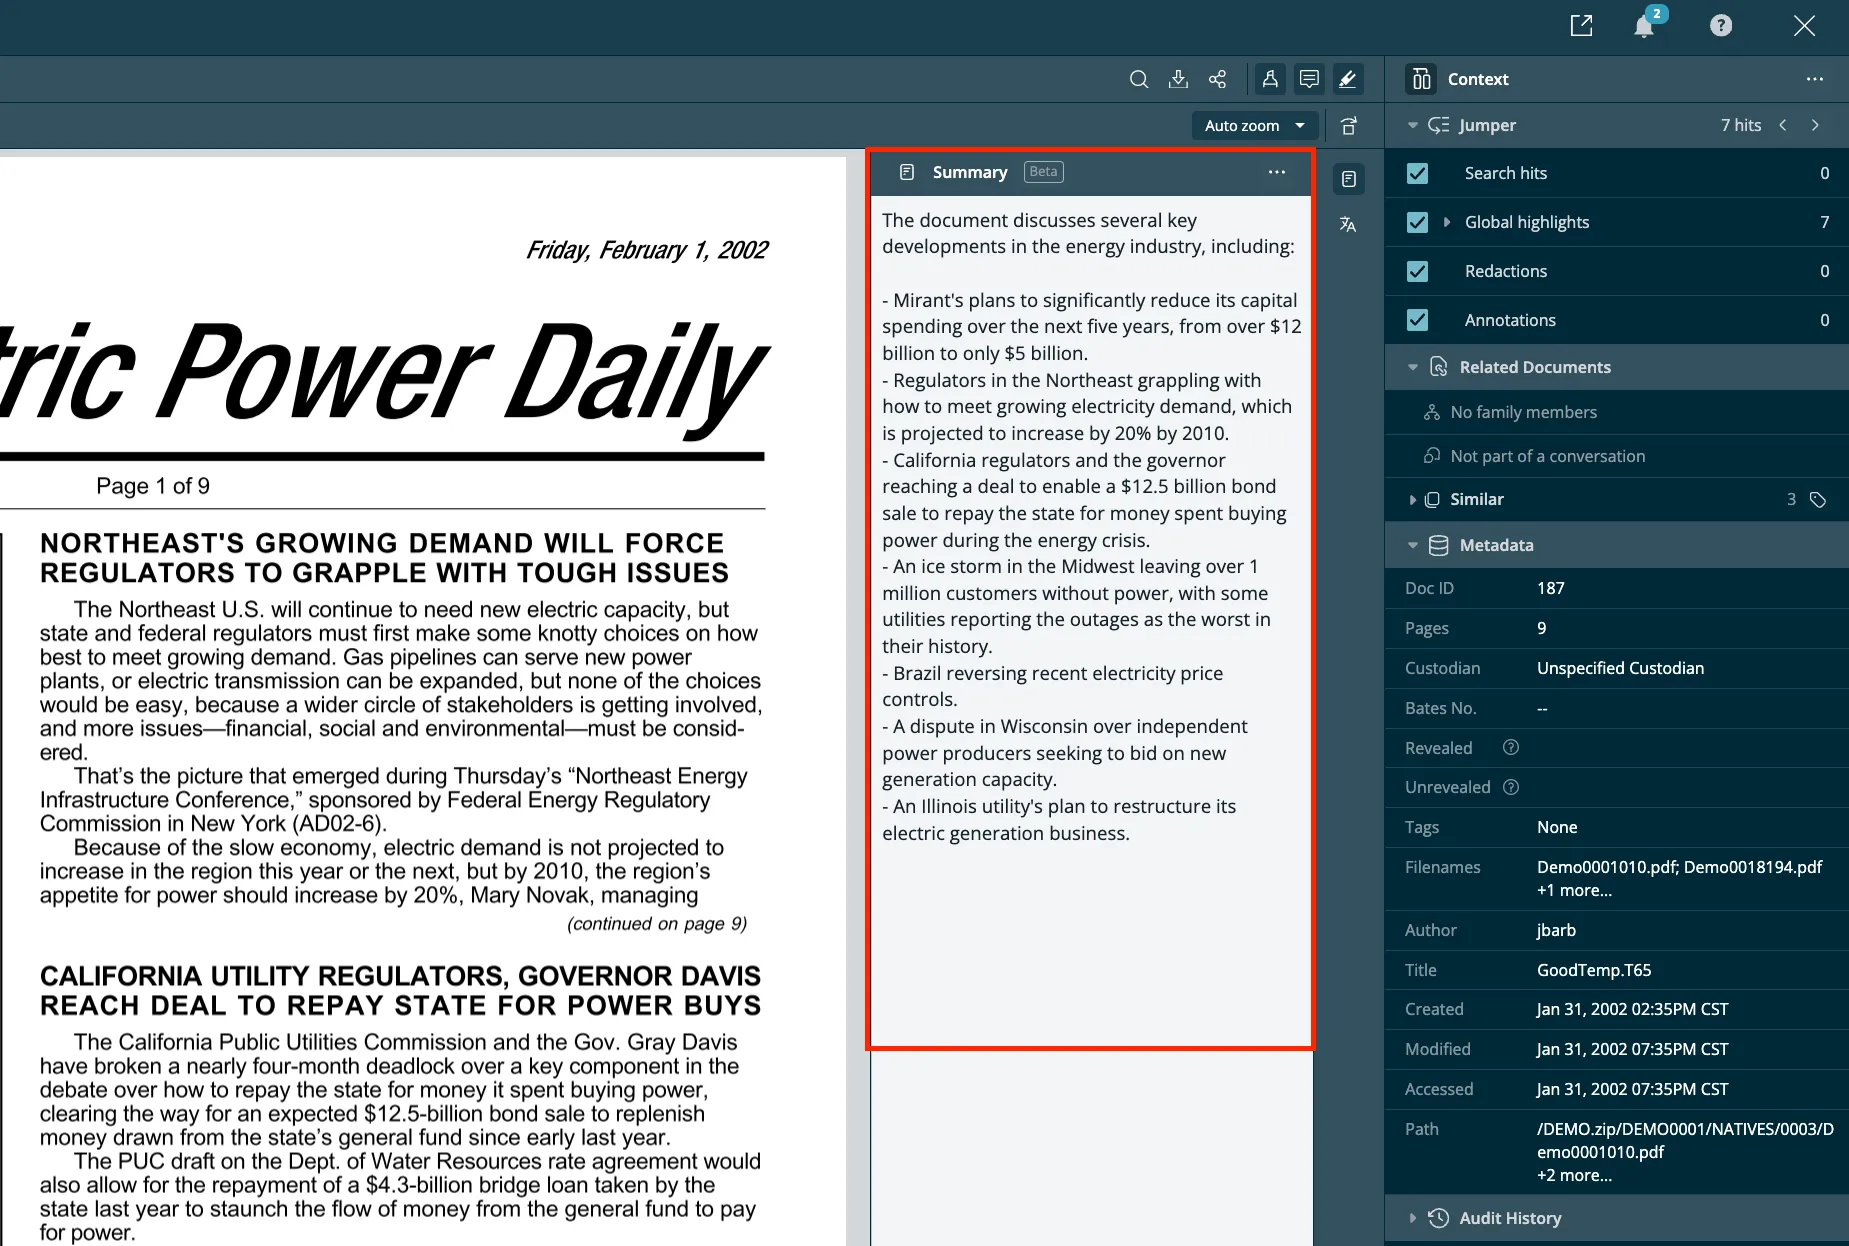Open the comments/annotations tool
1849x1246 pixels.
coord(1309,79)
